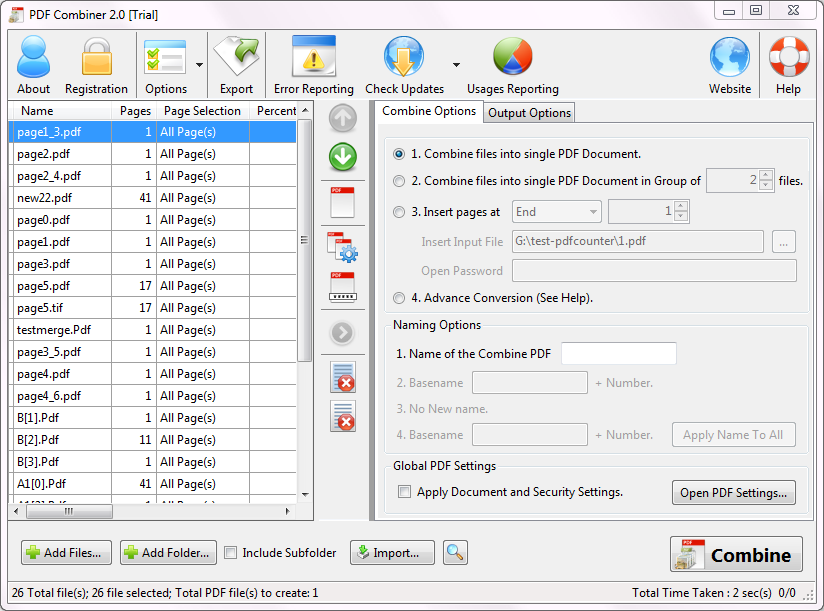Select A1[0].Pdf row
Screen dimensions: 824x611
[152, 484]
